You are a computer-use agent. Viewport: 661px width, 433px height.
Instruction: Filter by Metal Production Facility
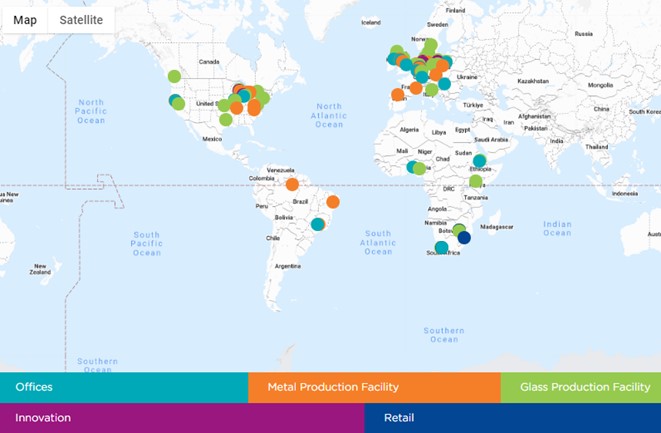(x=374, y=387)
